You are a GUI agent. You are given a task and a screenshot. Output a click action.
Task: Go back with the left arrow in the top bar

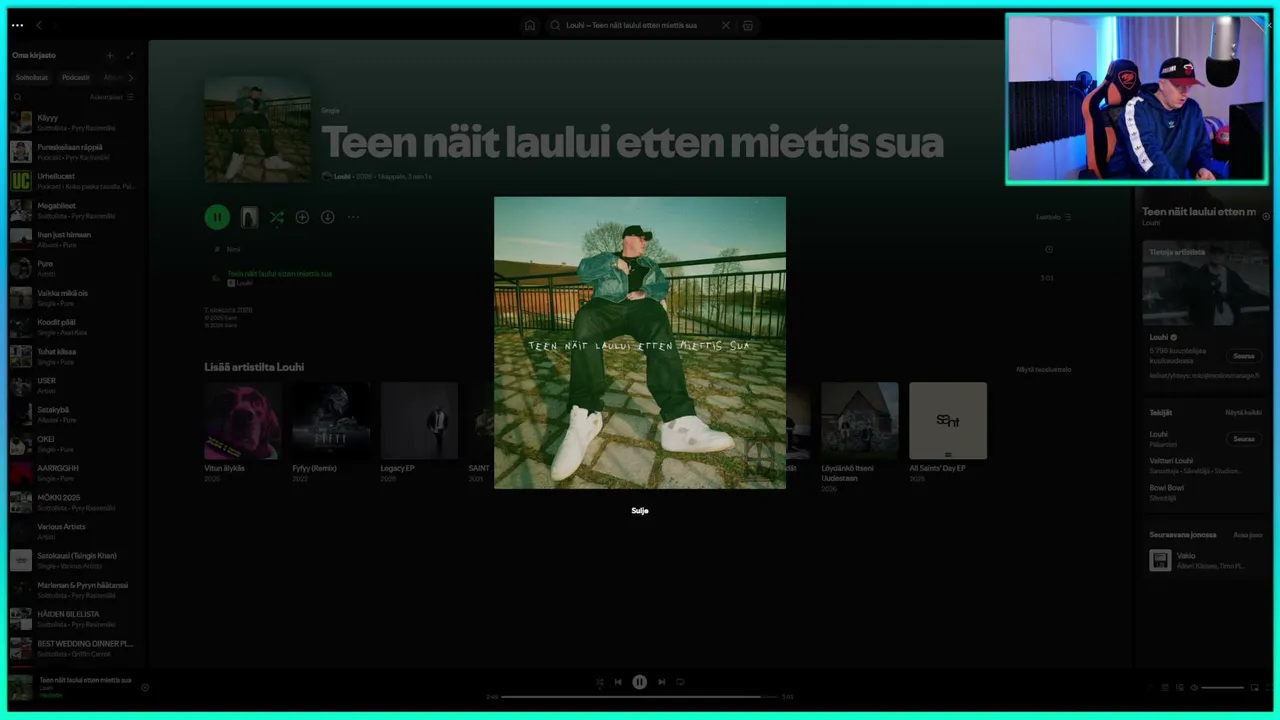point(39,25)
